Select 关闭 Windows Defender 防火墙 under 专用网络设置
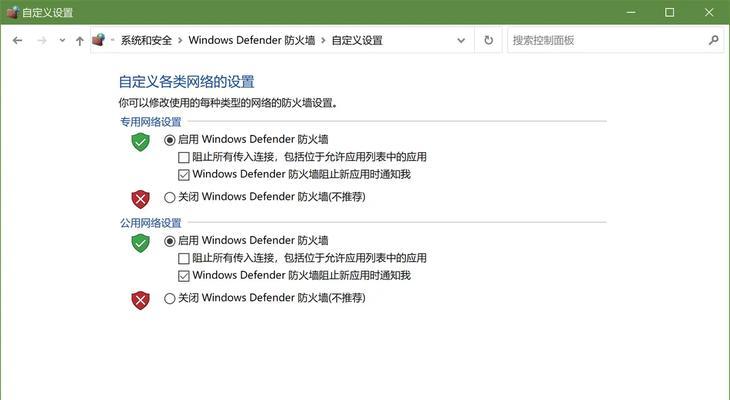 [169, 197]
